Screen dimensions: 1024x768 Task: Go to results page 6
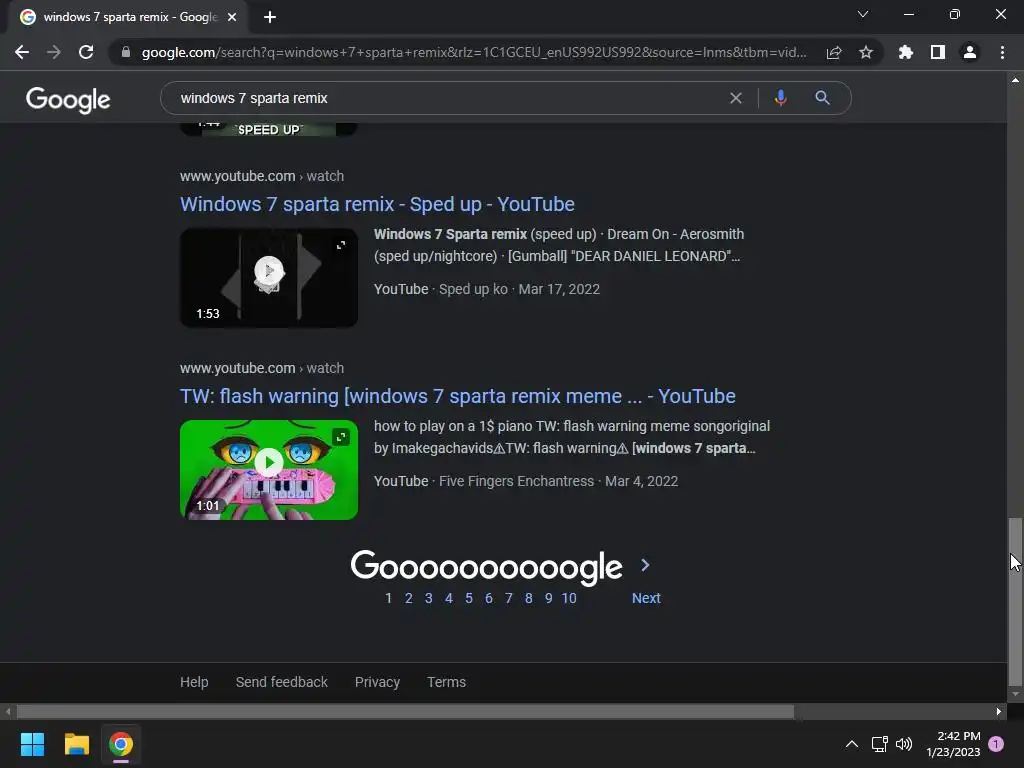click(488, 598)
